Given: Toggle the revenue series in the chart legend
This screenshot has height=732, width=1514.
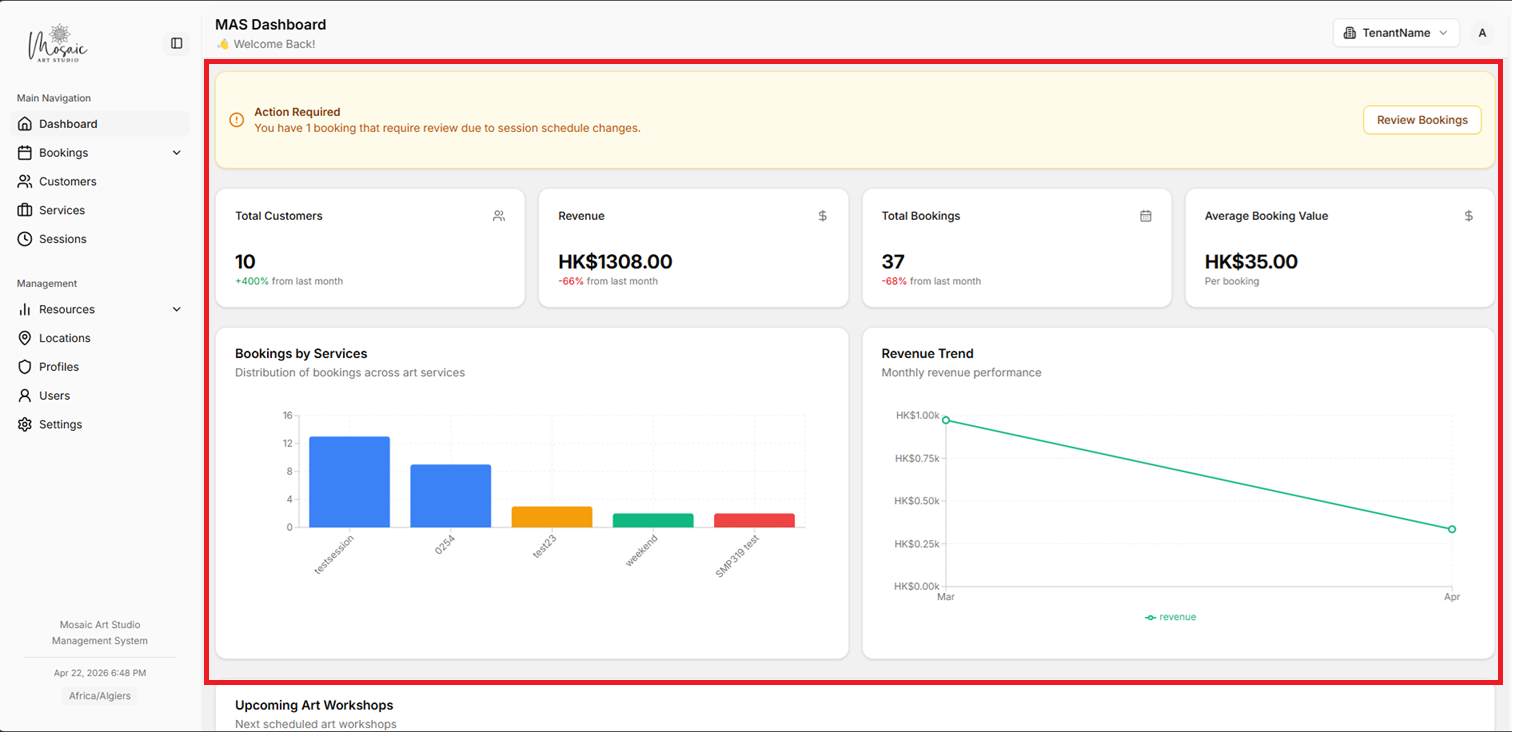Looking at the screenshot, I should pyautogui.click(x=1170, y=617).
